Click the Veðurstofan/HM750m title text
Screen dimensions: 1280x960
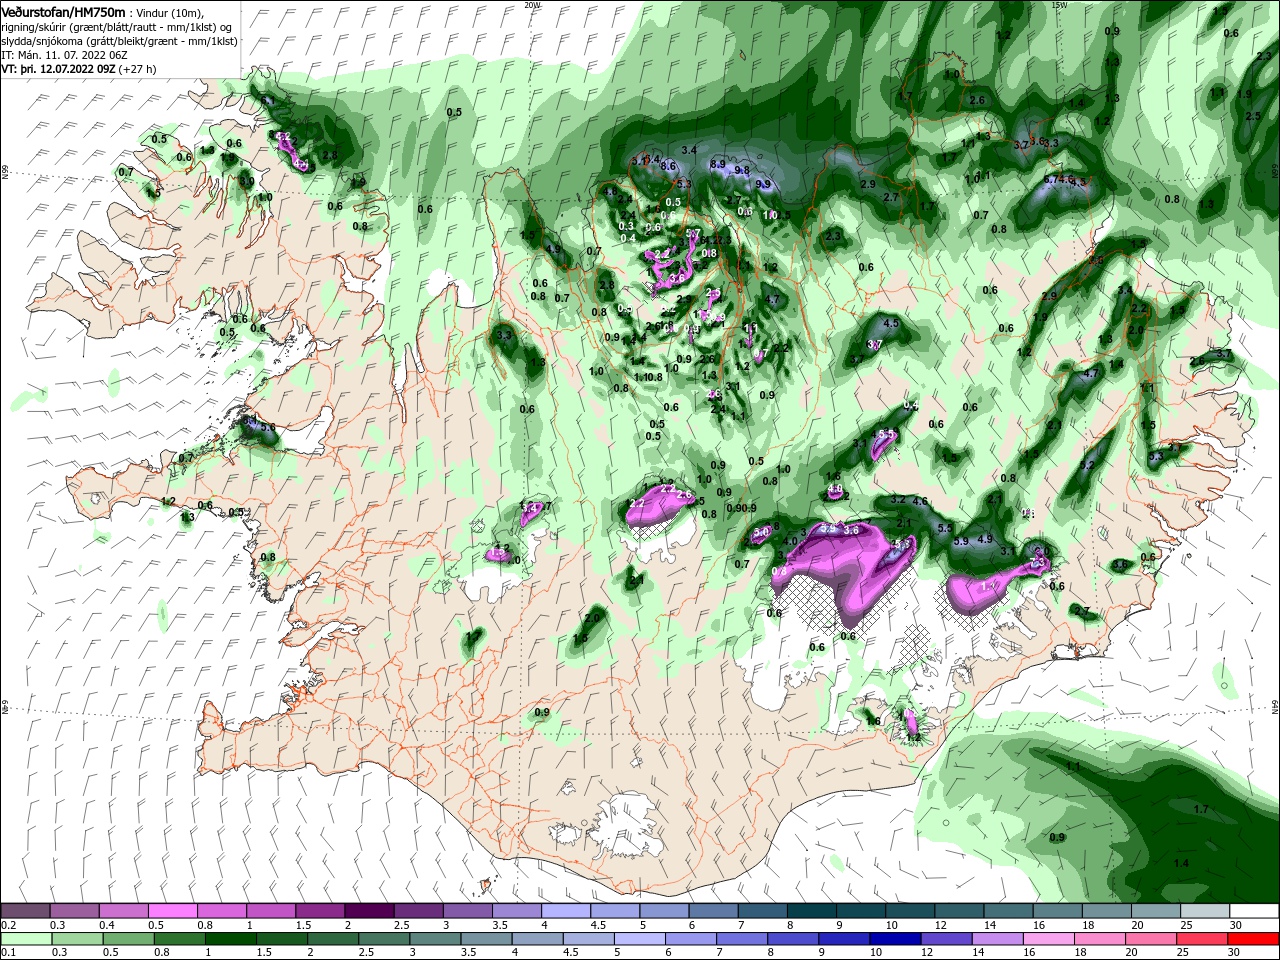click(63, 11)
